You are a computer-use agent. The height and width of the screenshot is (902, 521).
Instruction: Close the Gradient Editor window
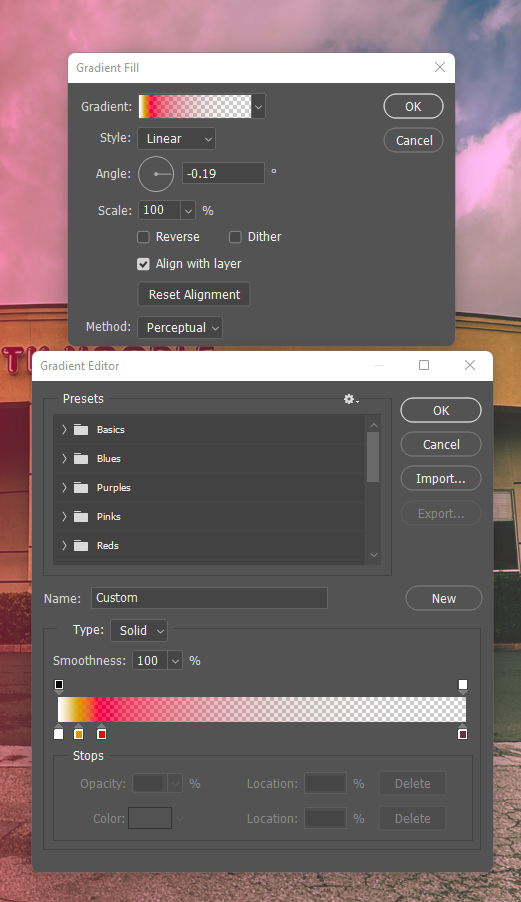tap(470, 365)
